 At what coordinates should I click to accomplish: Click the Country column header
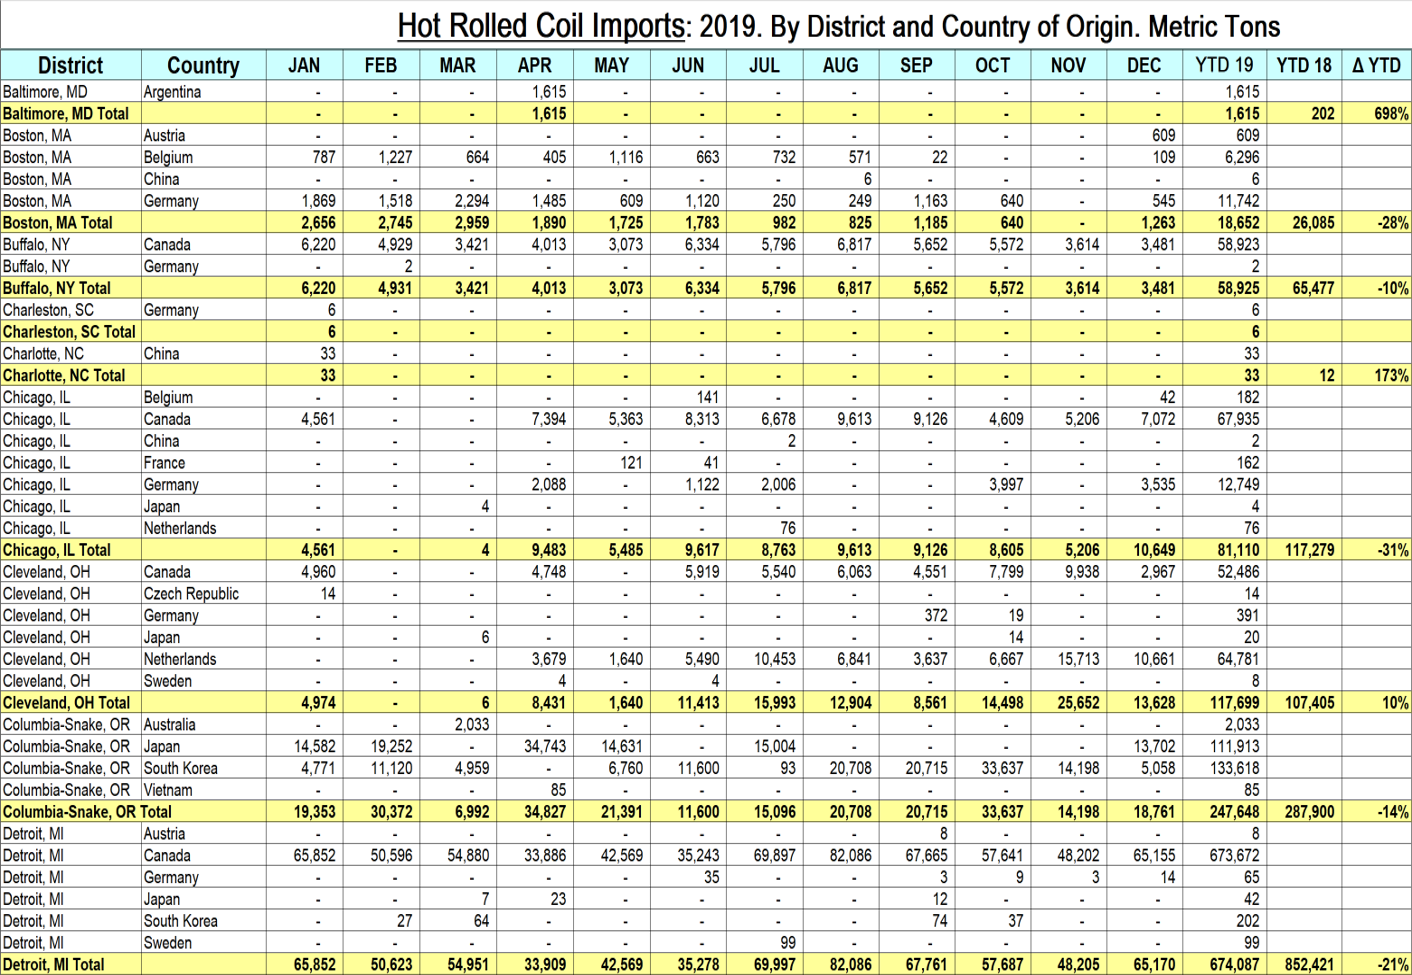click(x=203, y=66)
